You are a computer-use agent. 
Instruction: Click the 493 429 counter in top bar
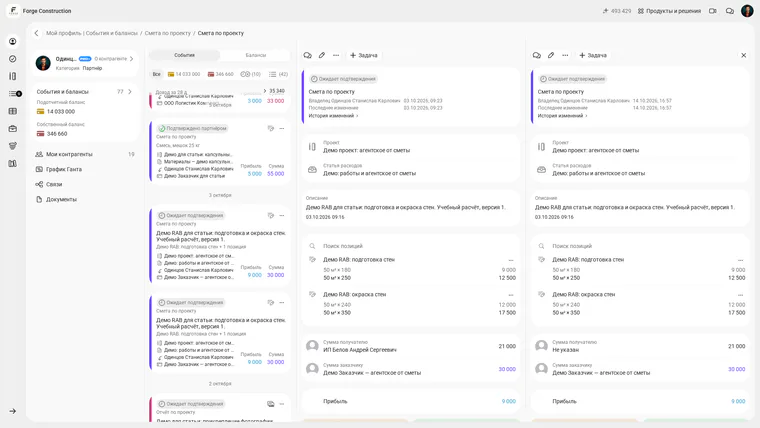click(x=617, y=11)
